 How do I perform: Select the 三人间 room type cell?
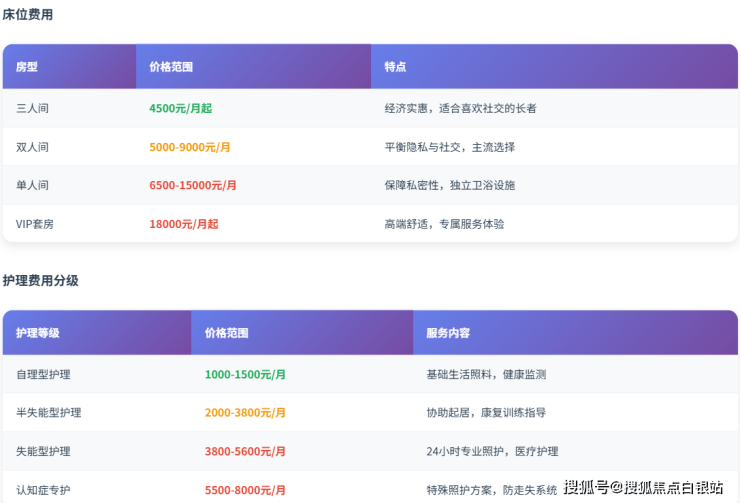click(x=33, y=108)
